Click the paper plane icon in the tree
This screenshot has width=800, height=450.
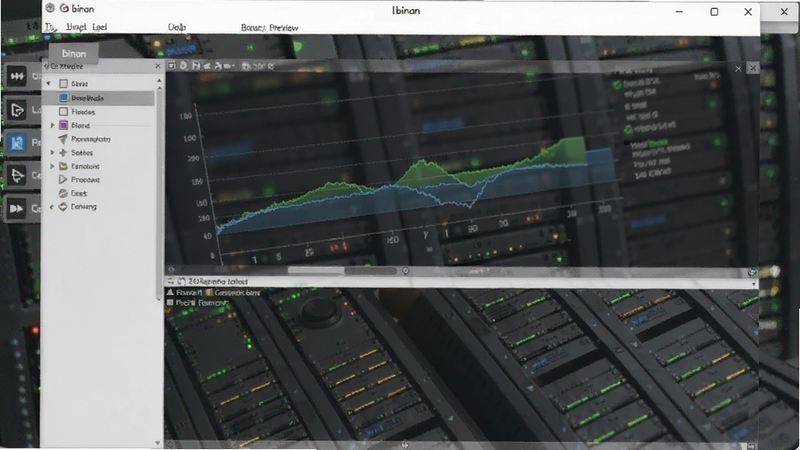click(63, 139)
